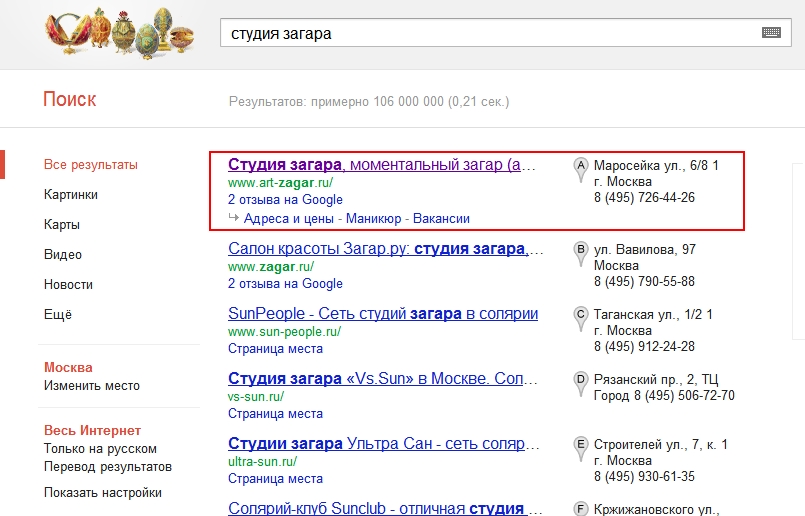Click map marker B for ул. Вавилова

(x=581, y=254)
